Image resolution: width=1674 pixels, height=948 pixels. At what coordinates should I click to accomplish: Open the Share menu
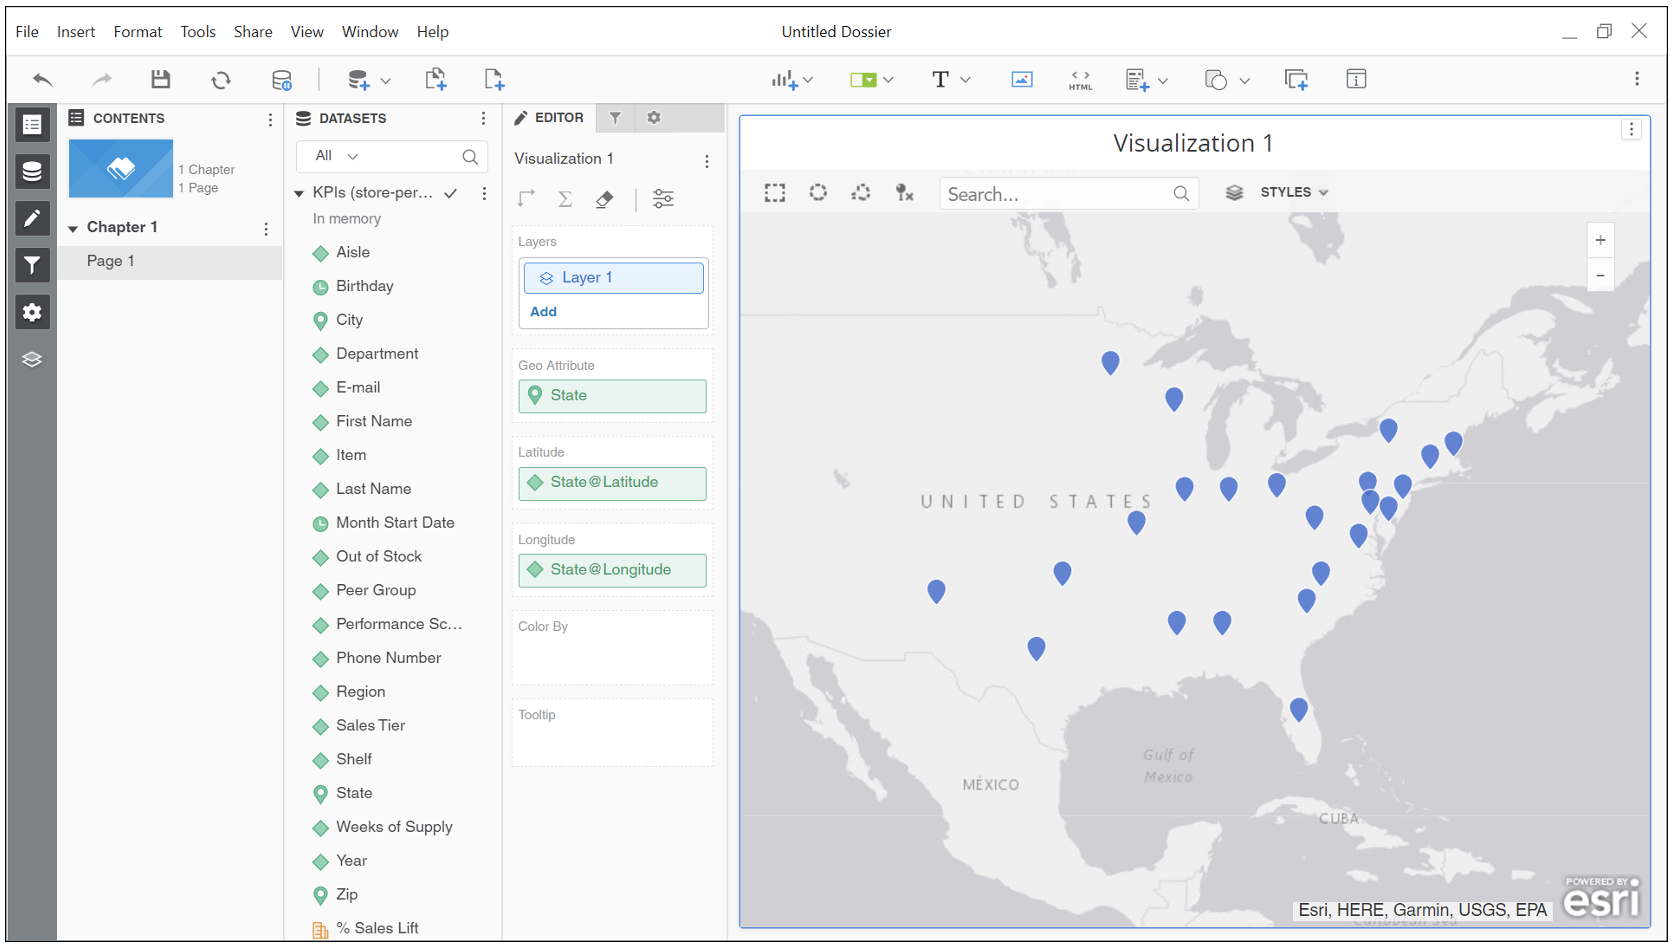coord(253,31)
